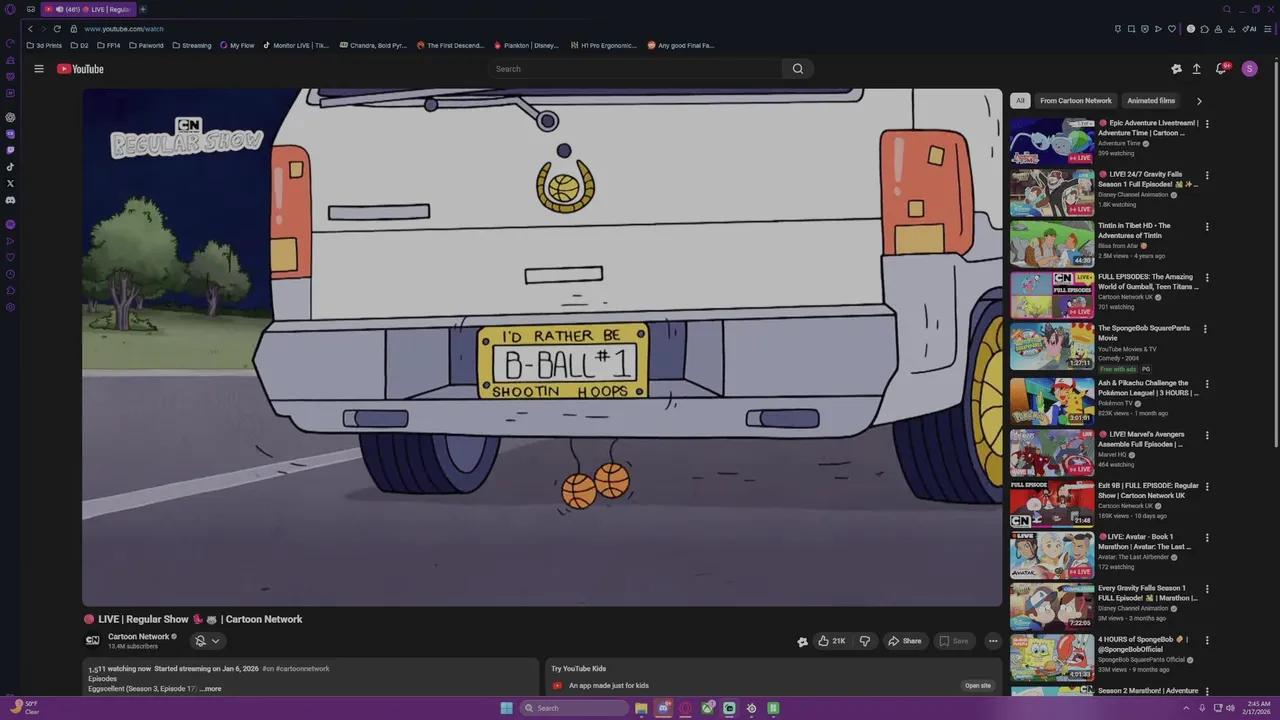Open the taskbar volume speaker icon
Screen dimensions: 1280x720
1229,708
